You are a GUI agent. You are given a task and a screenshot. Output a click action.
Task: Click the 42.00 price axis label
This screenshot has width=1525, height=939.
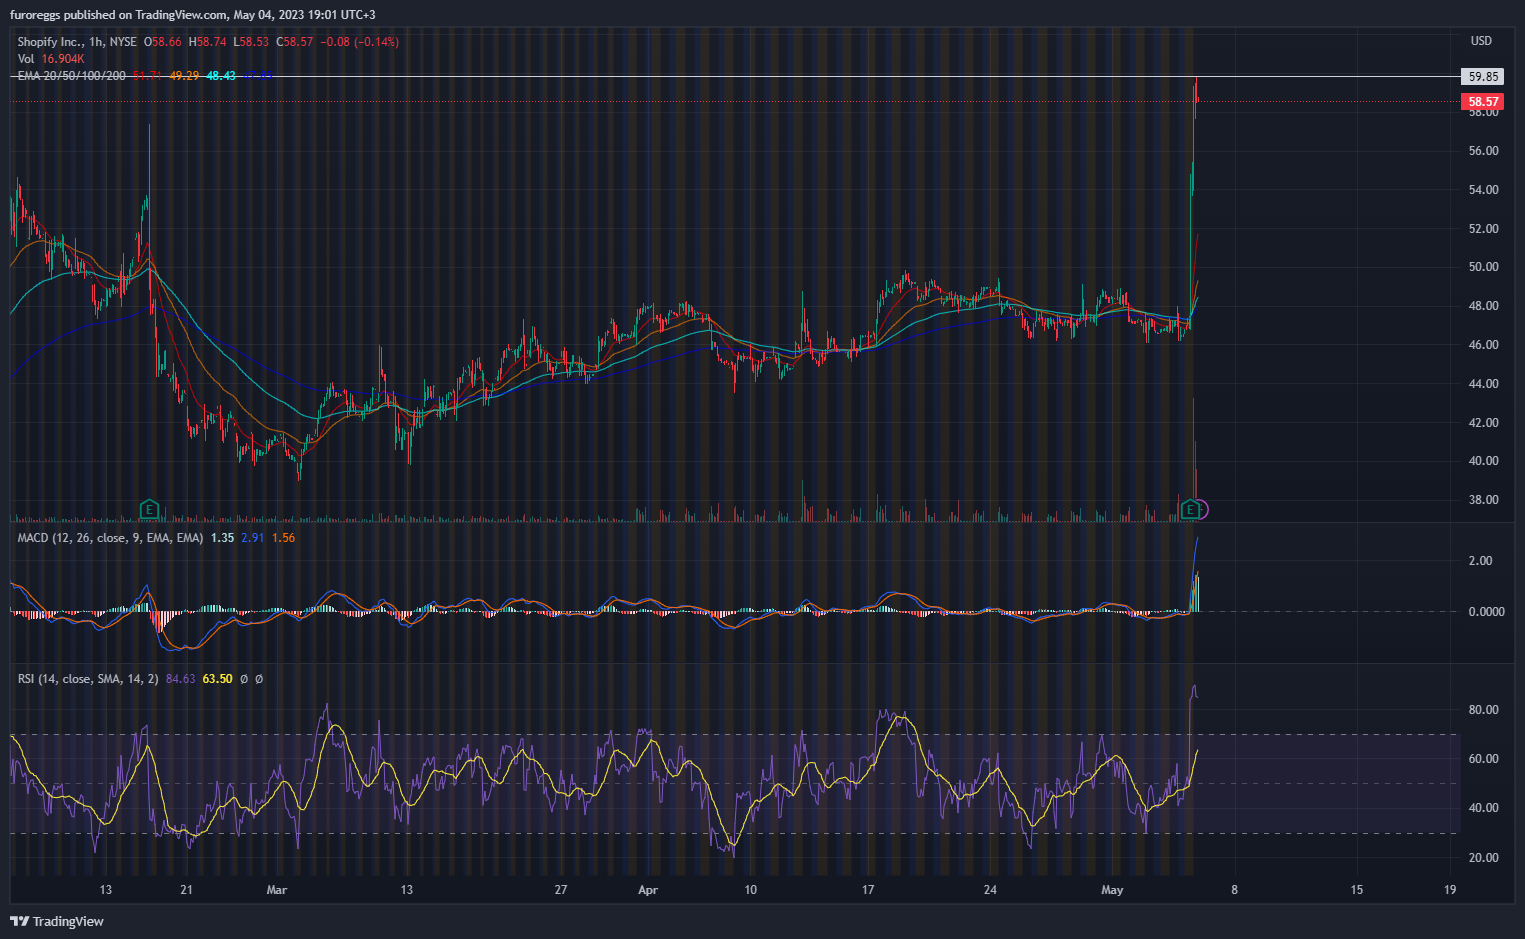1484,423
